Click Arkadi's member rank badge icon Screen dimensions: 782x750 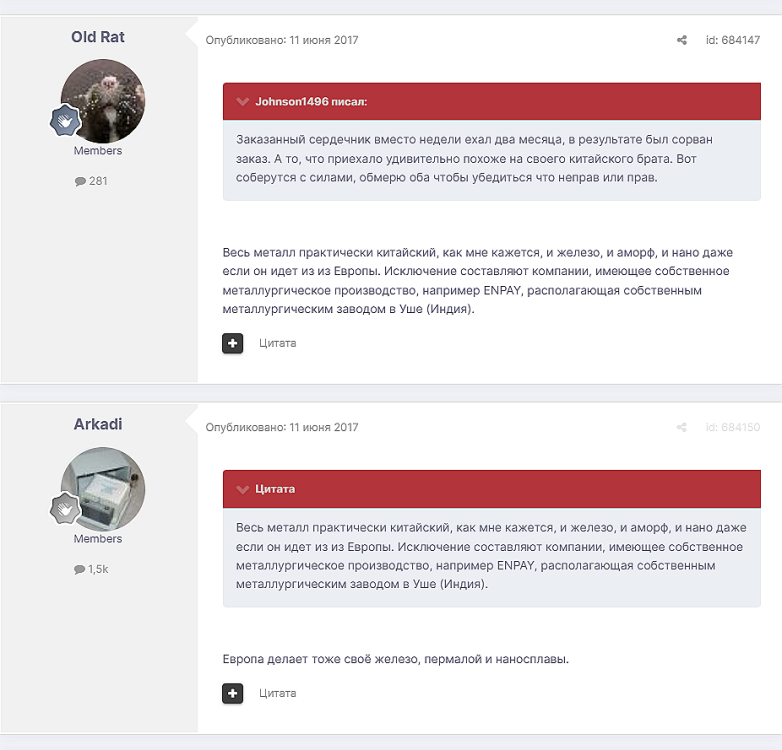click(x=65, y=509)
